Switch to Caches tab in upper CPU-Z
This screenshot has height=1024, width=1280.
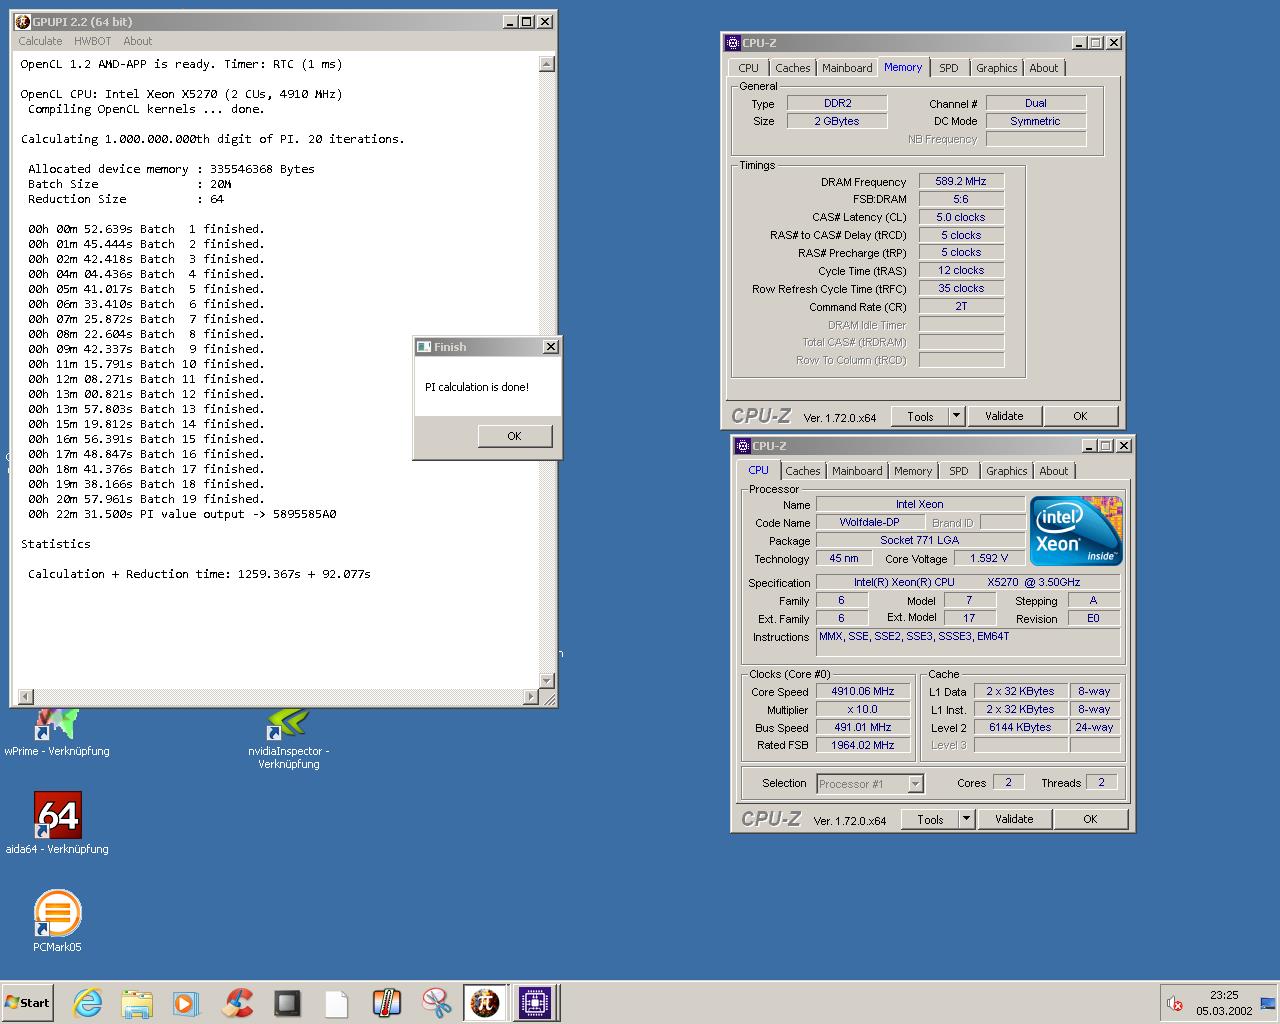[x=793, y=68]
